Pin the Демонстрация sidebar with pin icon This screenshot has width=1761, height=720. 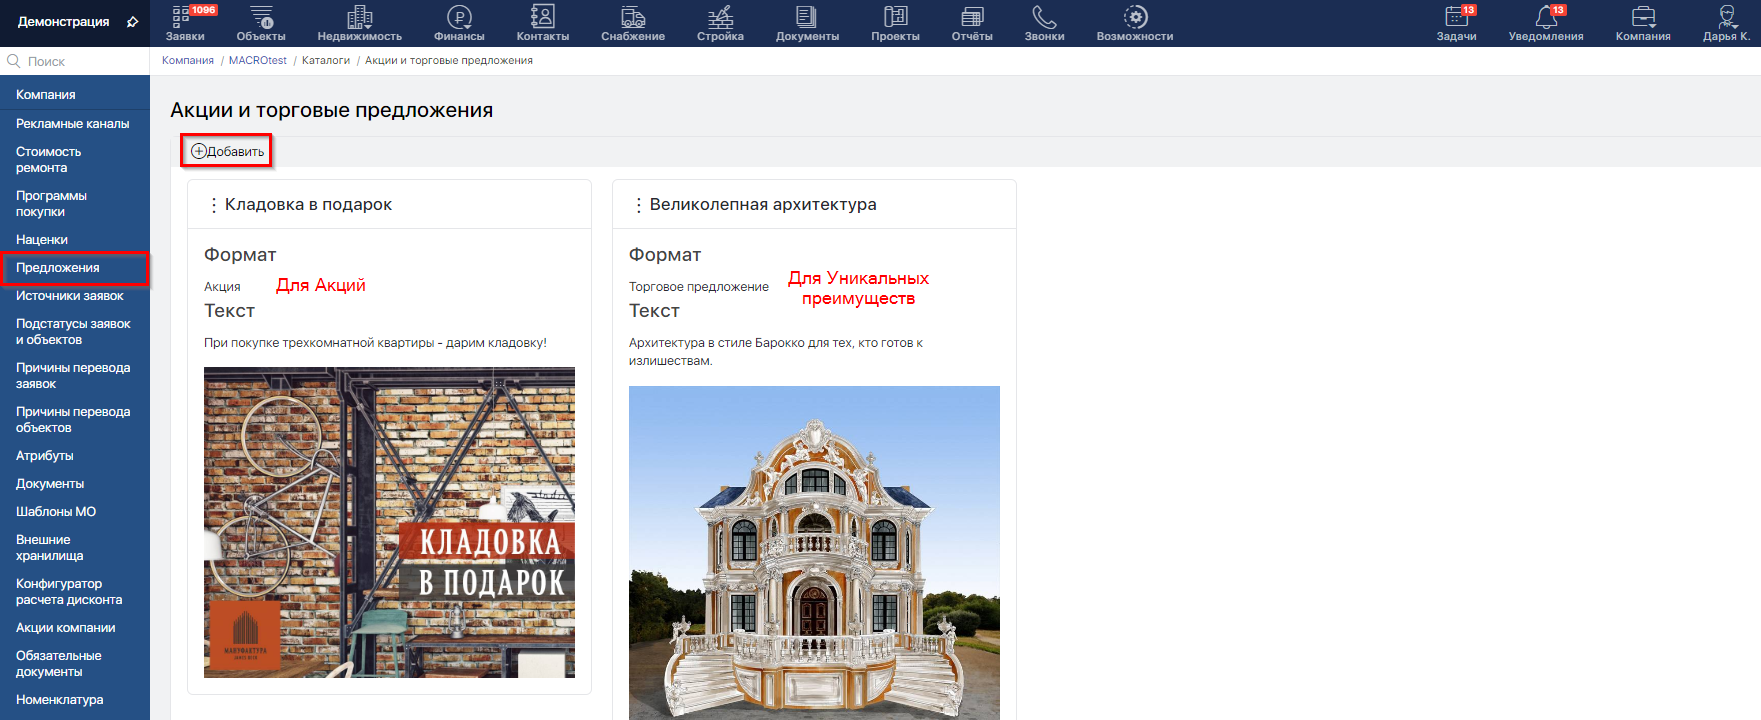pyautogui.click(x=132, y=22)
